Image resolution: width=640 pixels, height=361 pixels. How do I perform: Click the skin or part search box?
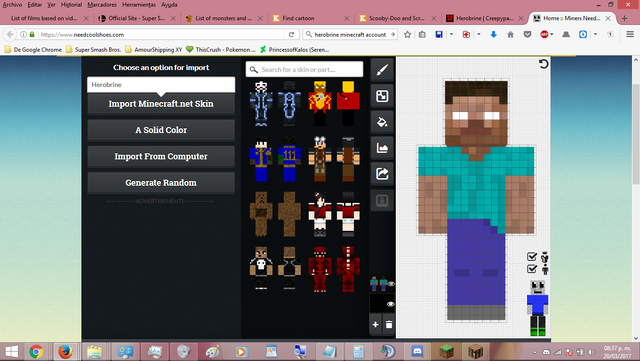(x=304, y=69)
